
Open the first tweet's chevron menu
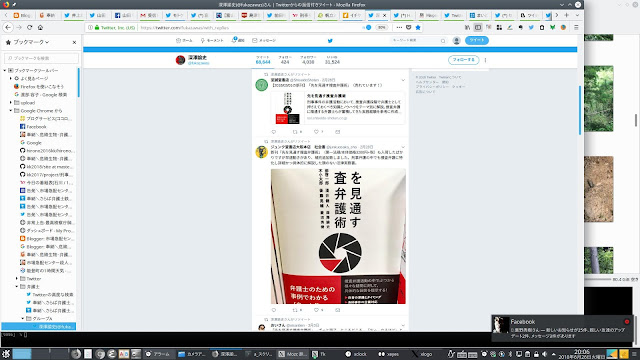pos(403,80)
